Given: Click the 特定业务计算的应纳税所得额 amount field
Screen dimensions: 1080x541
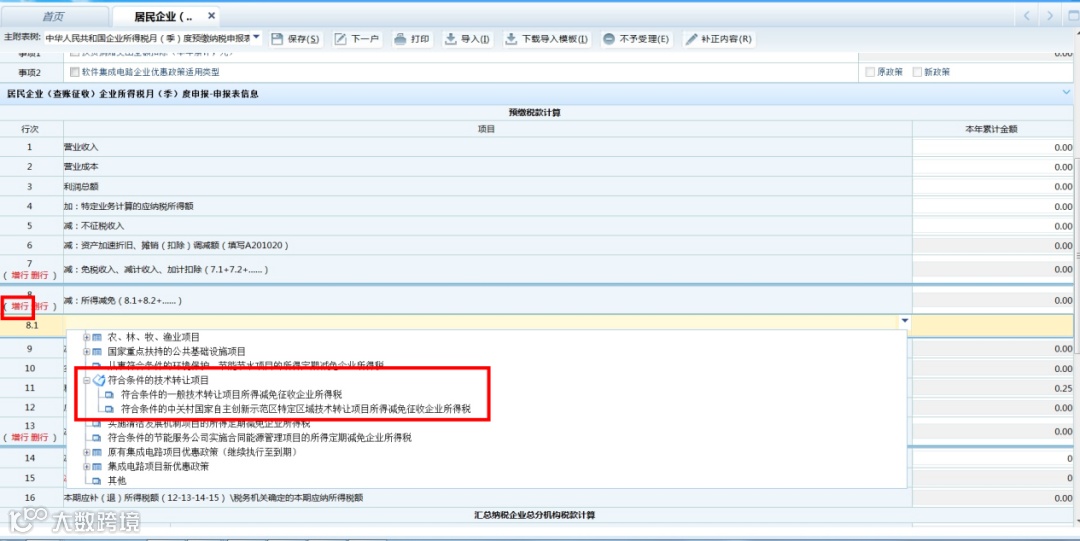Looking at the screenshot, I should tap(993, 206).
